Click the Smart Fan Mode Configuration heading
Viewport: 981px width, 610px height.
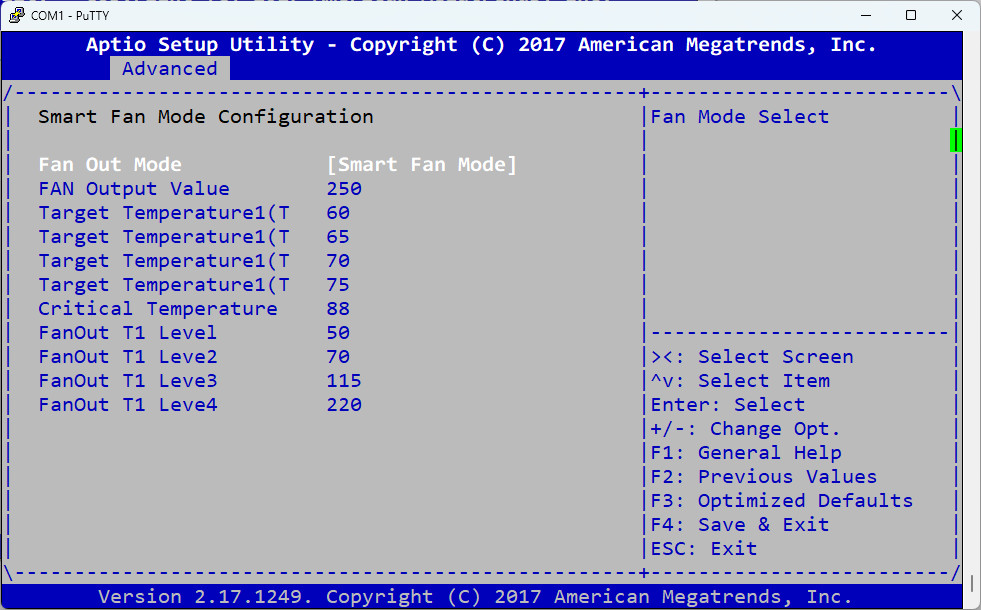pos(206,116)
